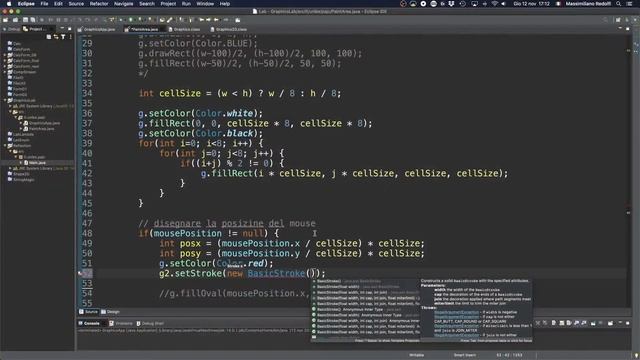The height and width of the screenshot is (360, 640).
Task: Click the cellSize declaration on line 34
Action: pyautogui.click(x=180, y=93)
